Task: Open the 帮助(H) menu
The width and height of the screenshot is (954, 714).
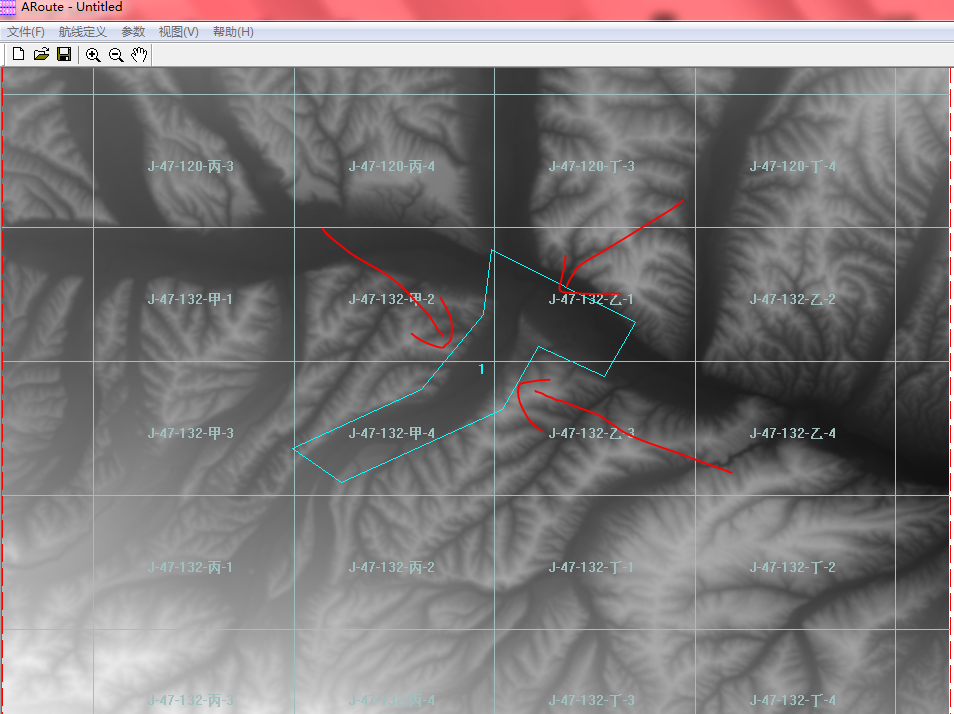Action: tap(233, 32)
